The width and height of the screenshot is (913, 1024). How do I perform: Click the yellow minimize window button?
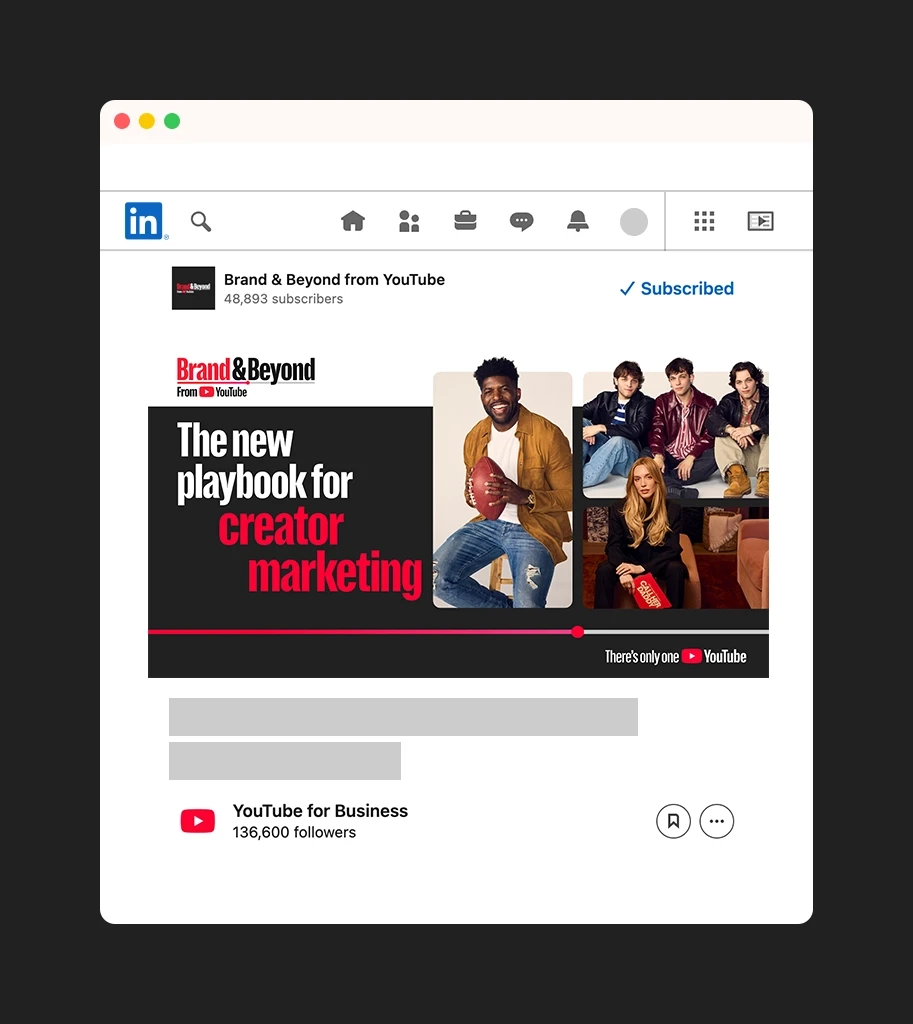point(147,121)
